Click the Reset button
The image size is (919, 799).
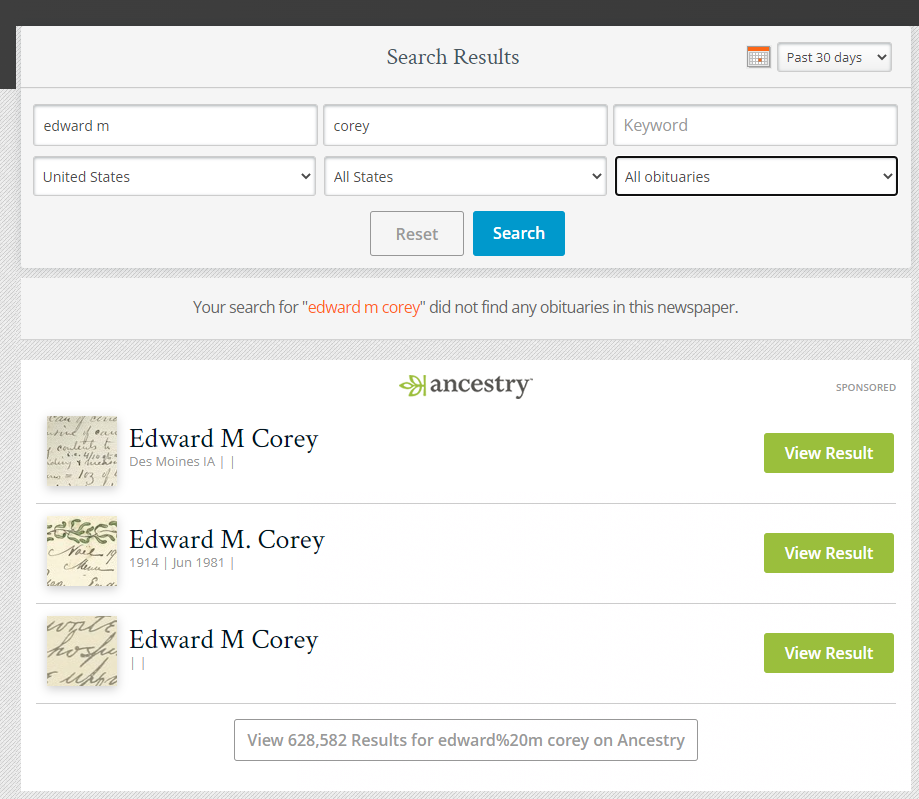[417, 234]
